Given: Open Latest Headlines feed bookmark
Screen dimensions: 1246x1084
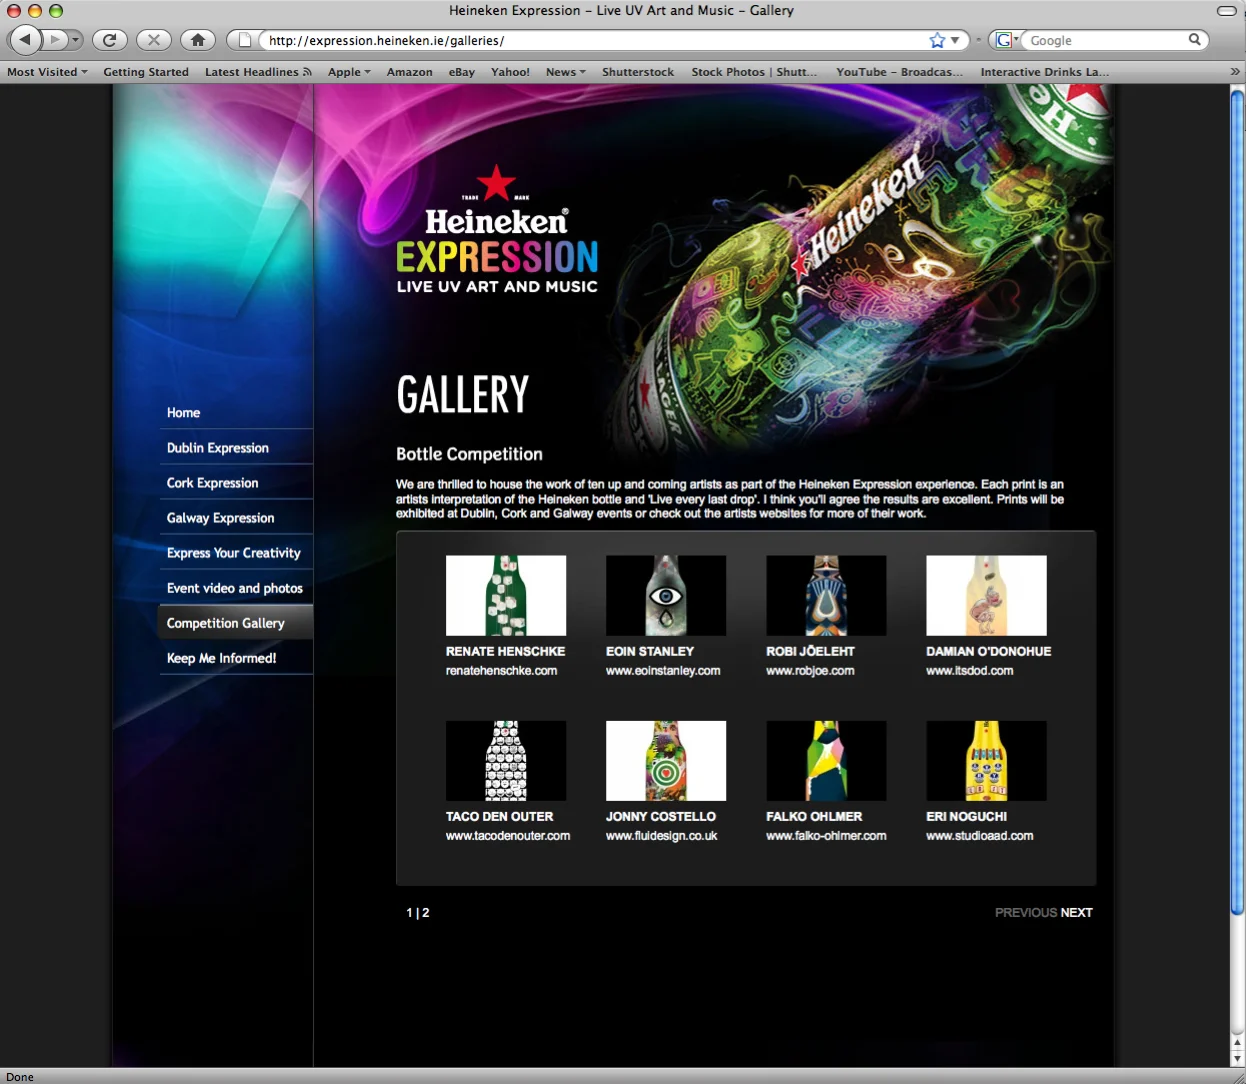Looking at the screenshot, I should [258, 72].
